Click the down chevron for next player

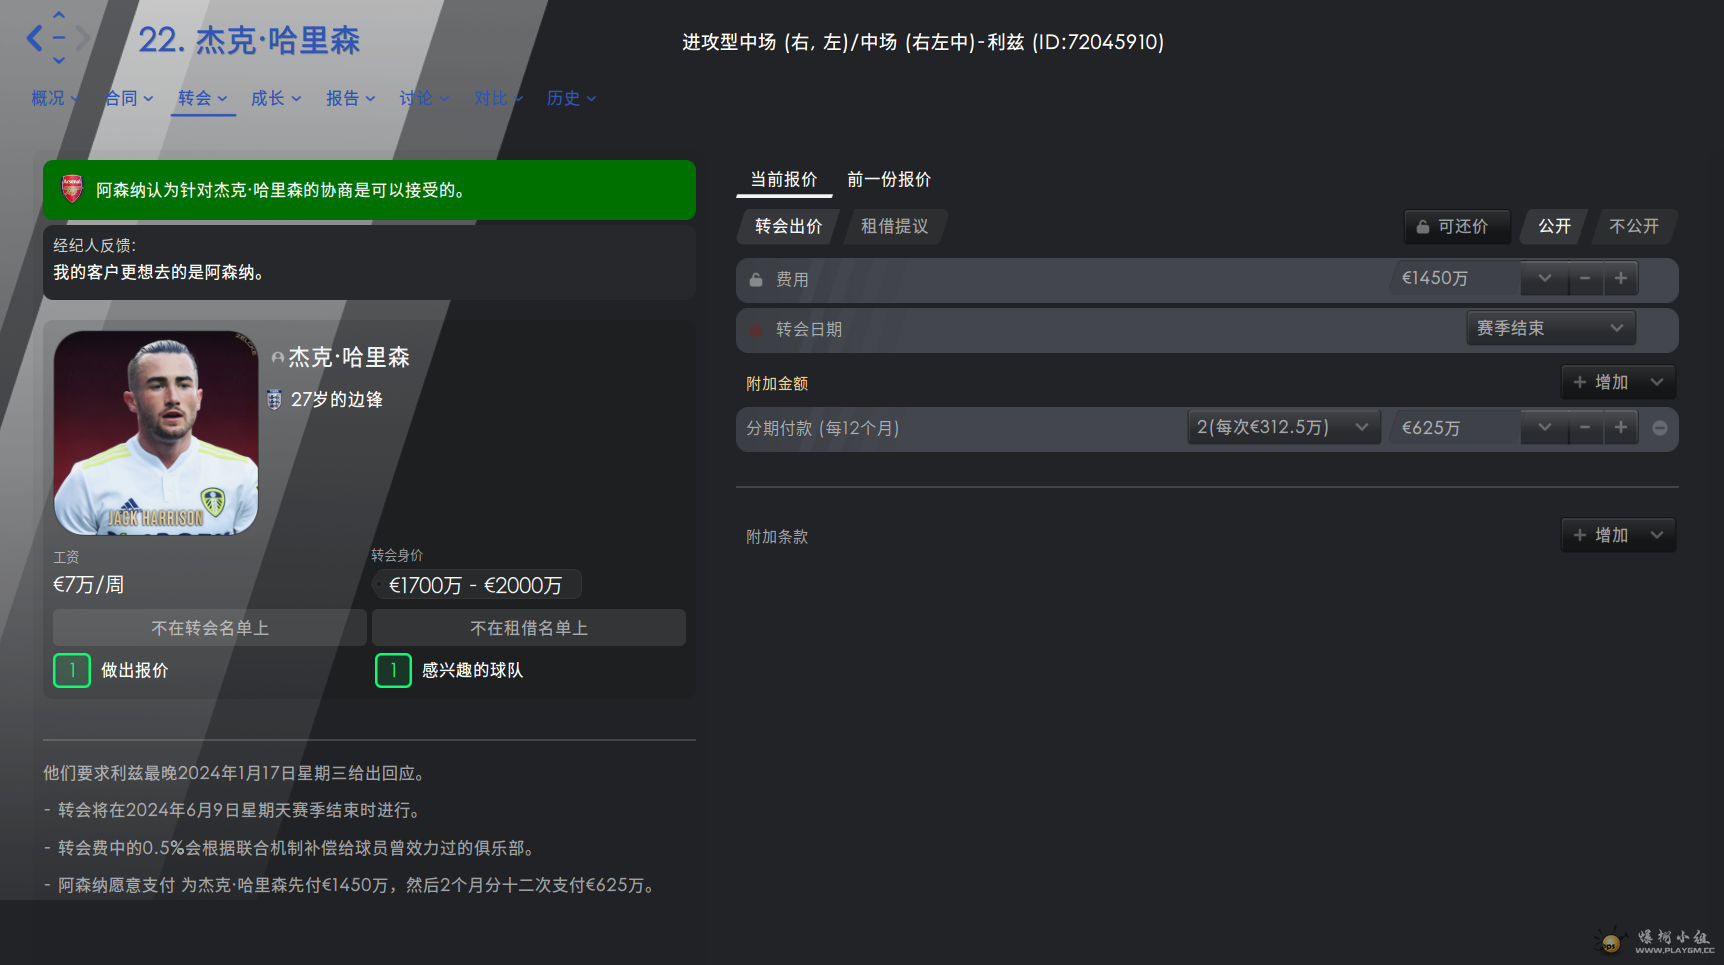[59, 61]
